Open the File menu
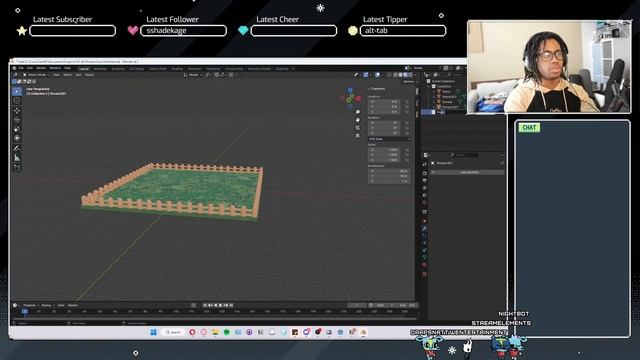This screenshot has width=640, height=360. pos(21,68)
